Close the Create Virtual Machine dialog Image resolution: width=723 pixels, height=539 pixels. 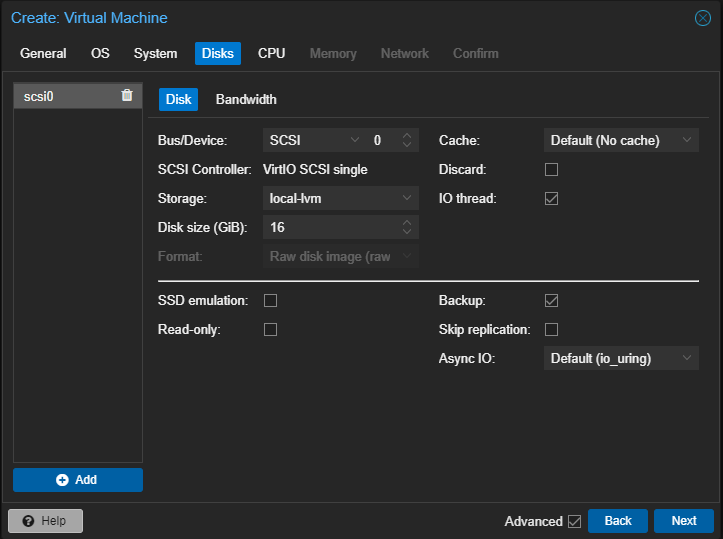[x=703, y=18]
